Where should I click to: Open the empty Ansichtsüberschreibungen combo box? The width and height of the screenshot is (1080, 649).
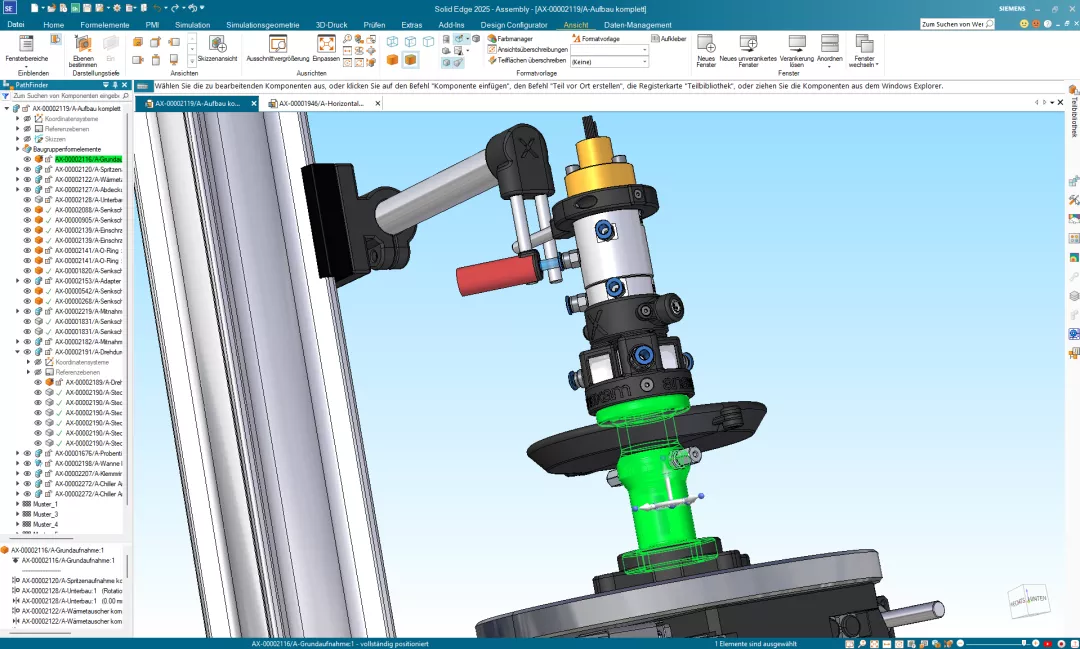pyautogui.click(x=610, y=50)
